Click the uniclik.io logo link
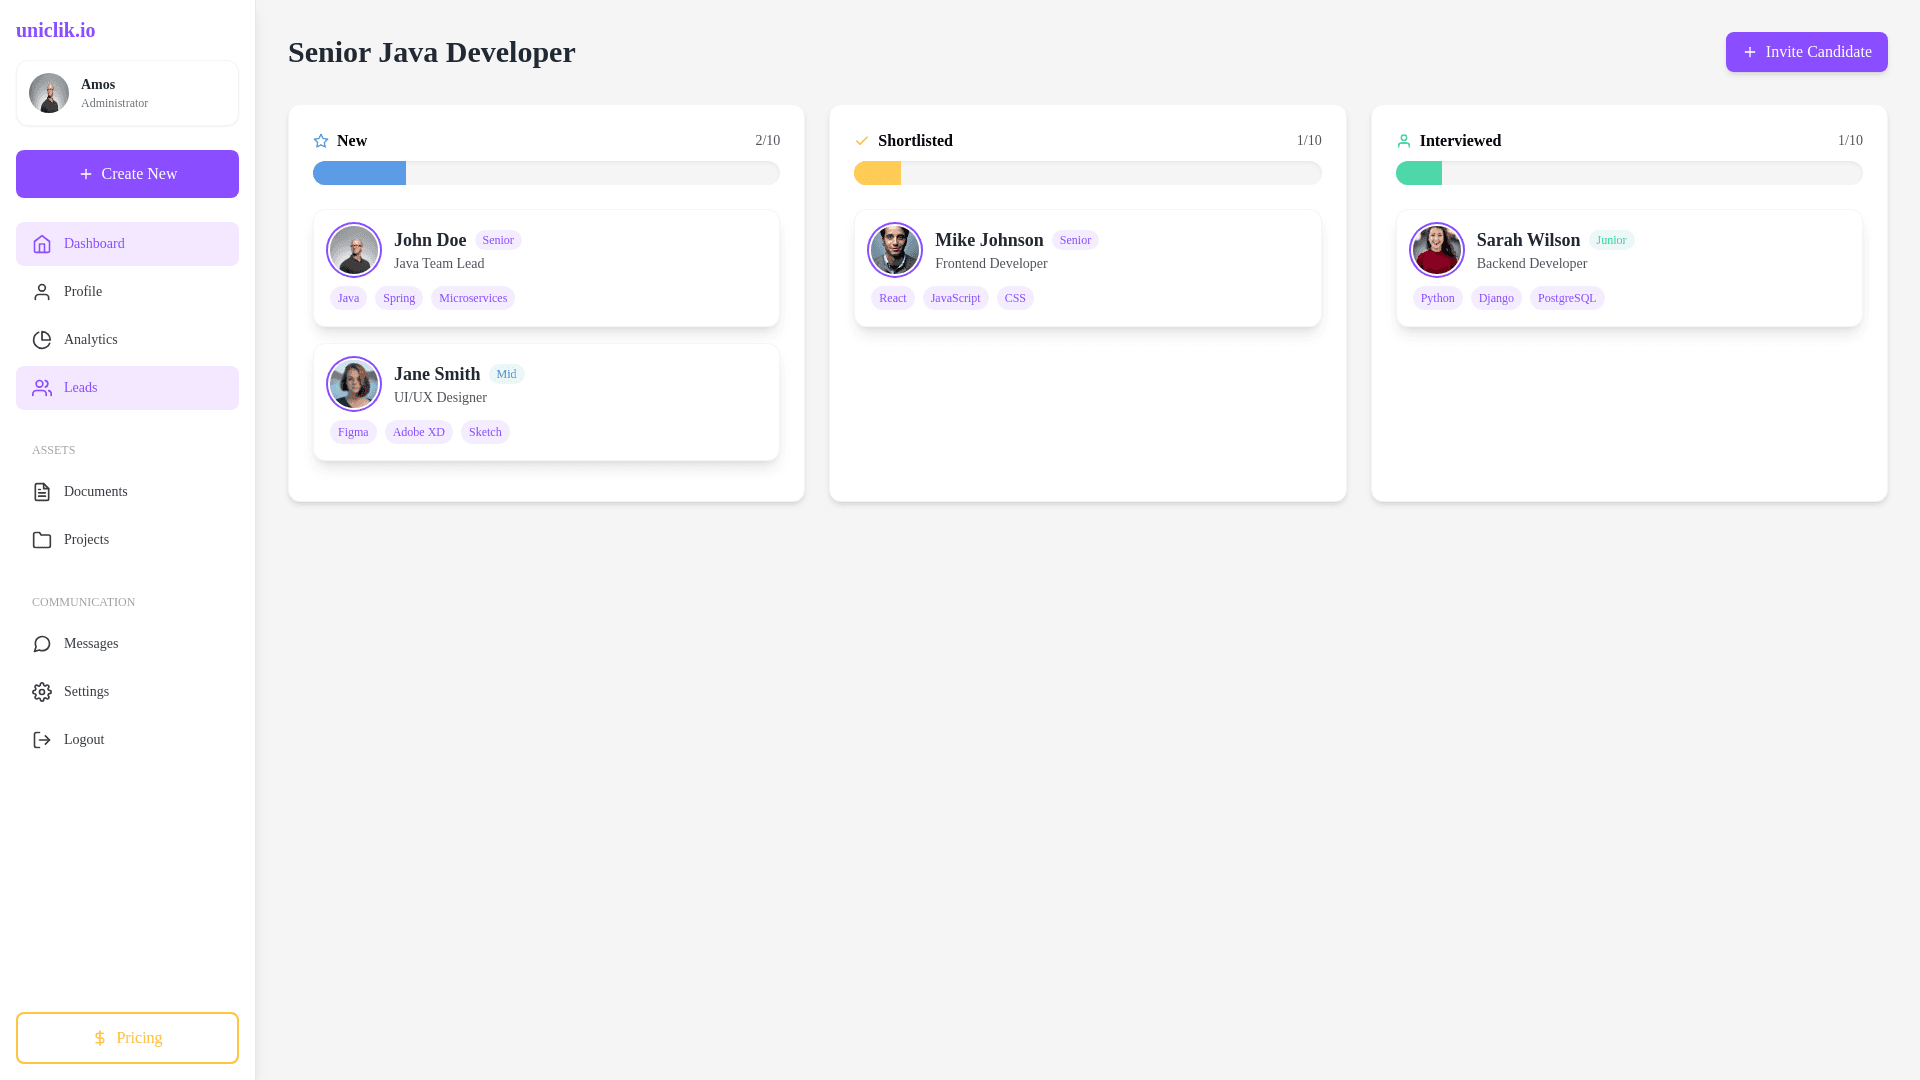Image resolution: width=1920 pixels, height=1080 pixels. click(56, 30)
